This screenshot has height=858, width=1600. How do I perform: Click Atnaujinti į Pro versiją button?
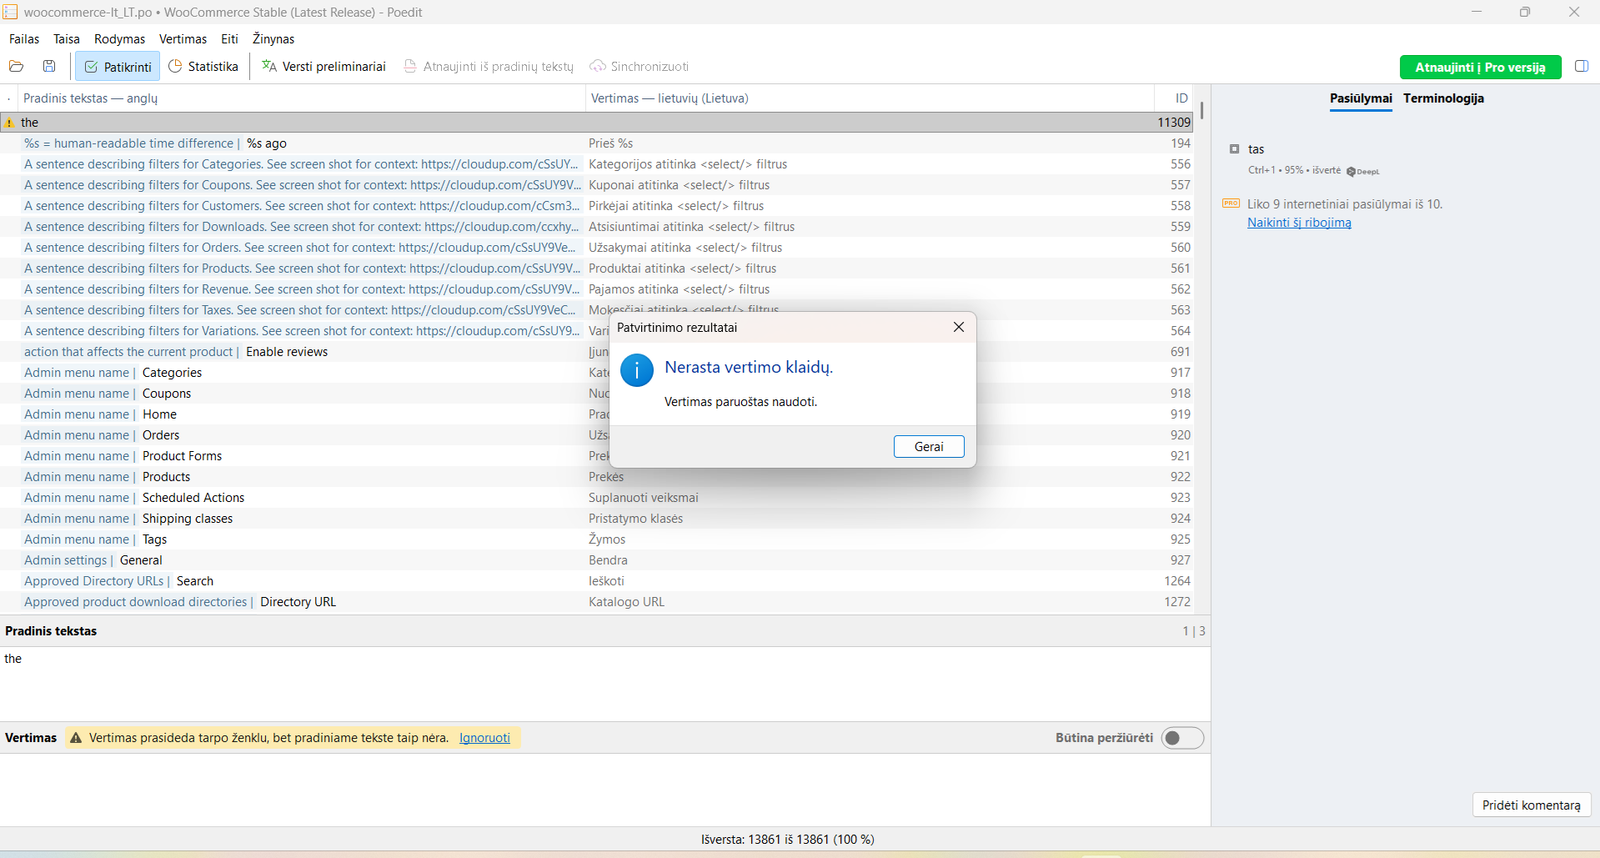(x=1480, y=67)
